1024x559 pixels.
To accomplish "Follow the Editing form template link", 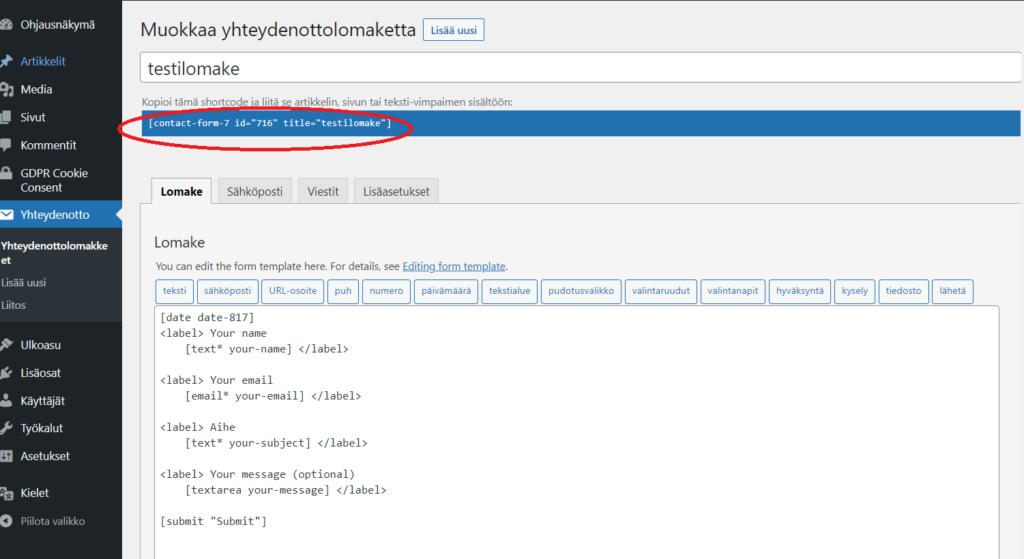I will [454, 266].
